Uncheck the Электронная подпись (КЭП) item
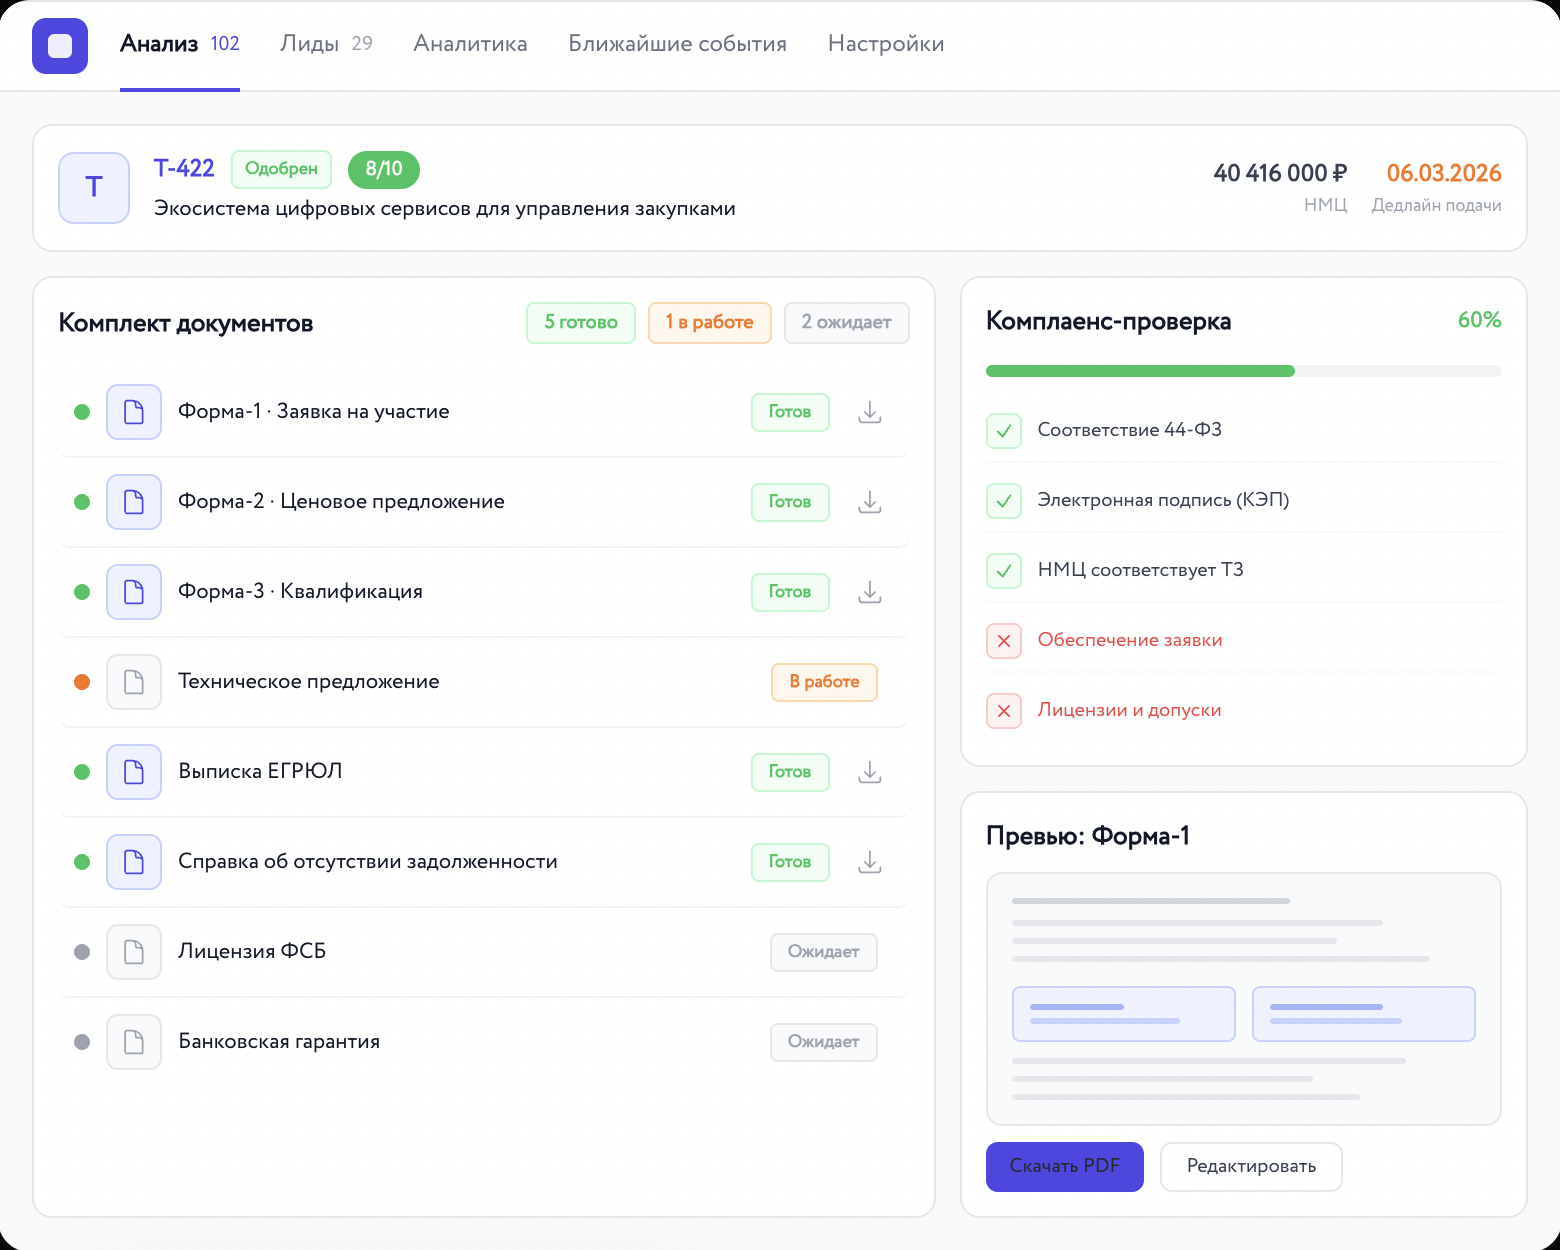1560x1250 pixels. pyautogui.click(x=1003, y=501)
